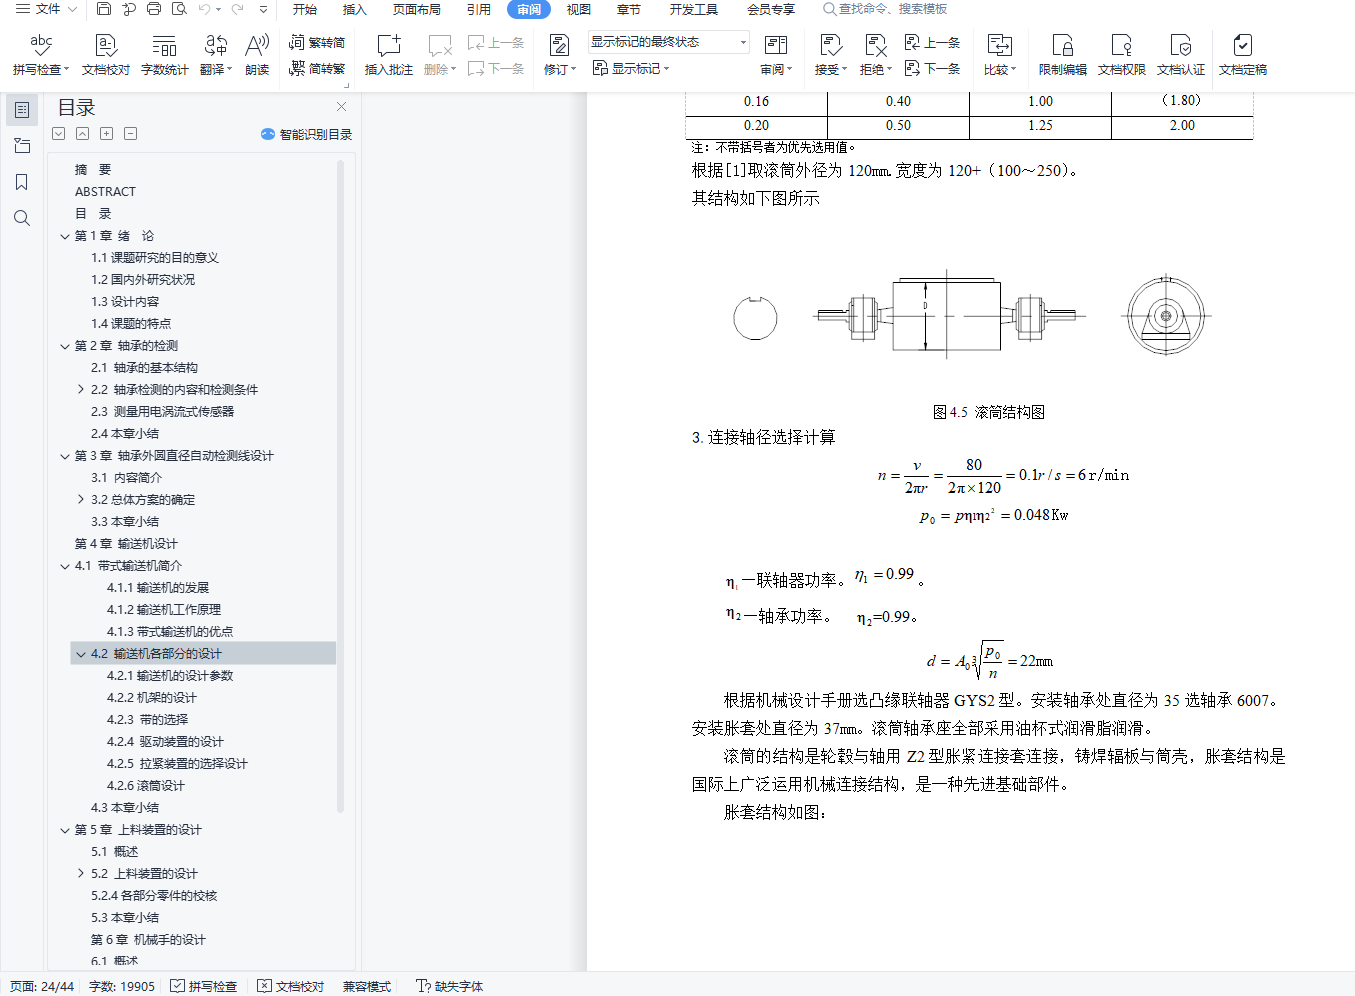Collapse the 第2章 轴承的检测 node
The image size is (1355, 996).
point(65,346)
